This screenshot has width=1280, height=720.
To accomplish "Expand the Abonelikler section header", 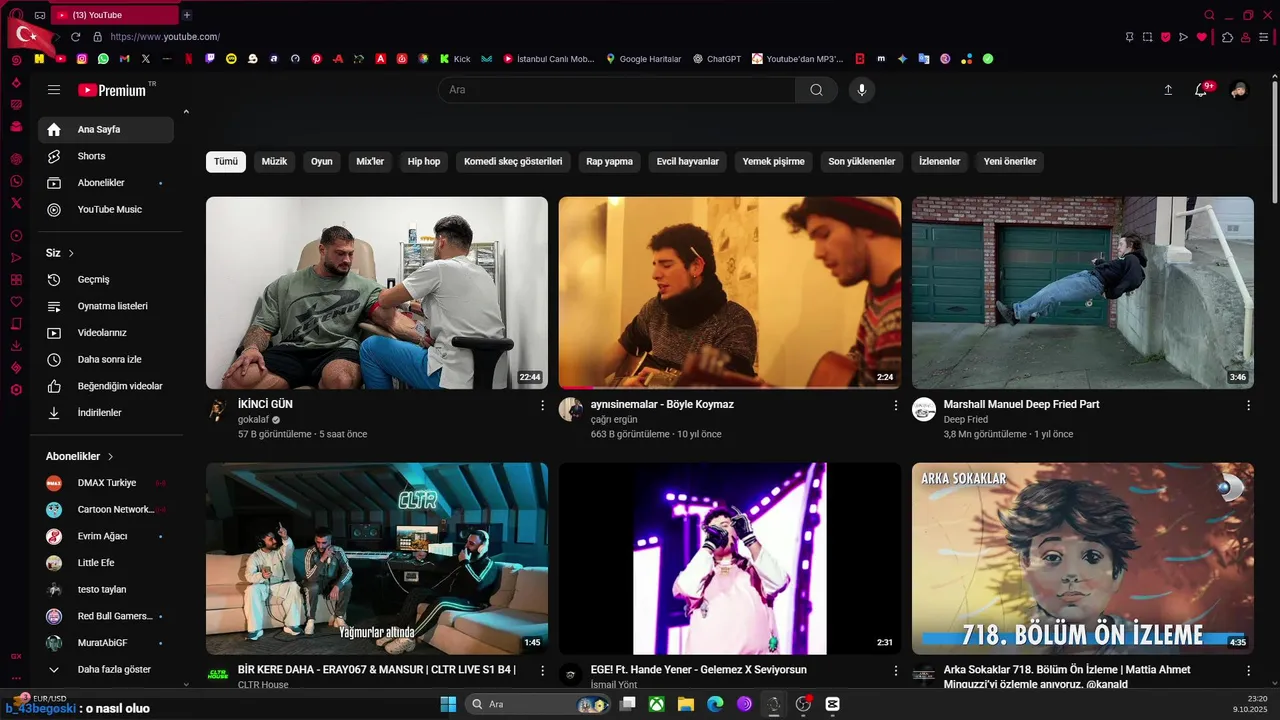I will tap(80, 456).
